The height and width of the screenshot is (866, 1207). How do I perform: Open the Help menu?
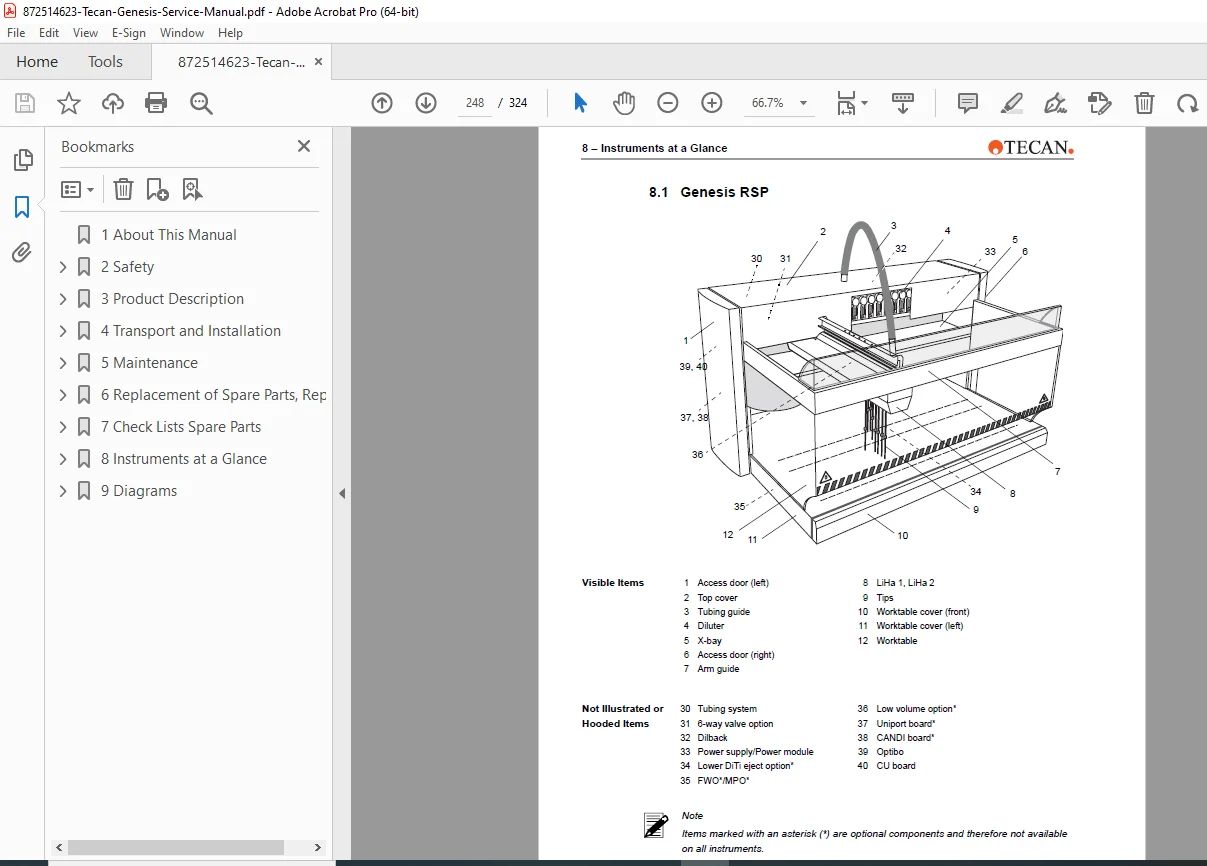pyautogui.click(x=231, y=33)
